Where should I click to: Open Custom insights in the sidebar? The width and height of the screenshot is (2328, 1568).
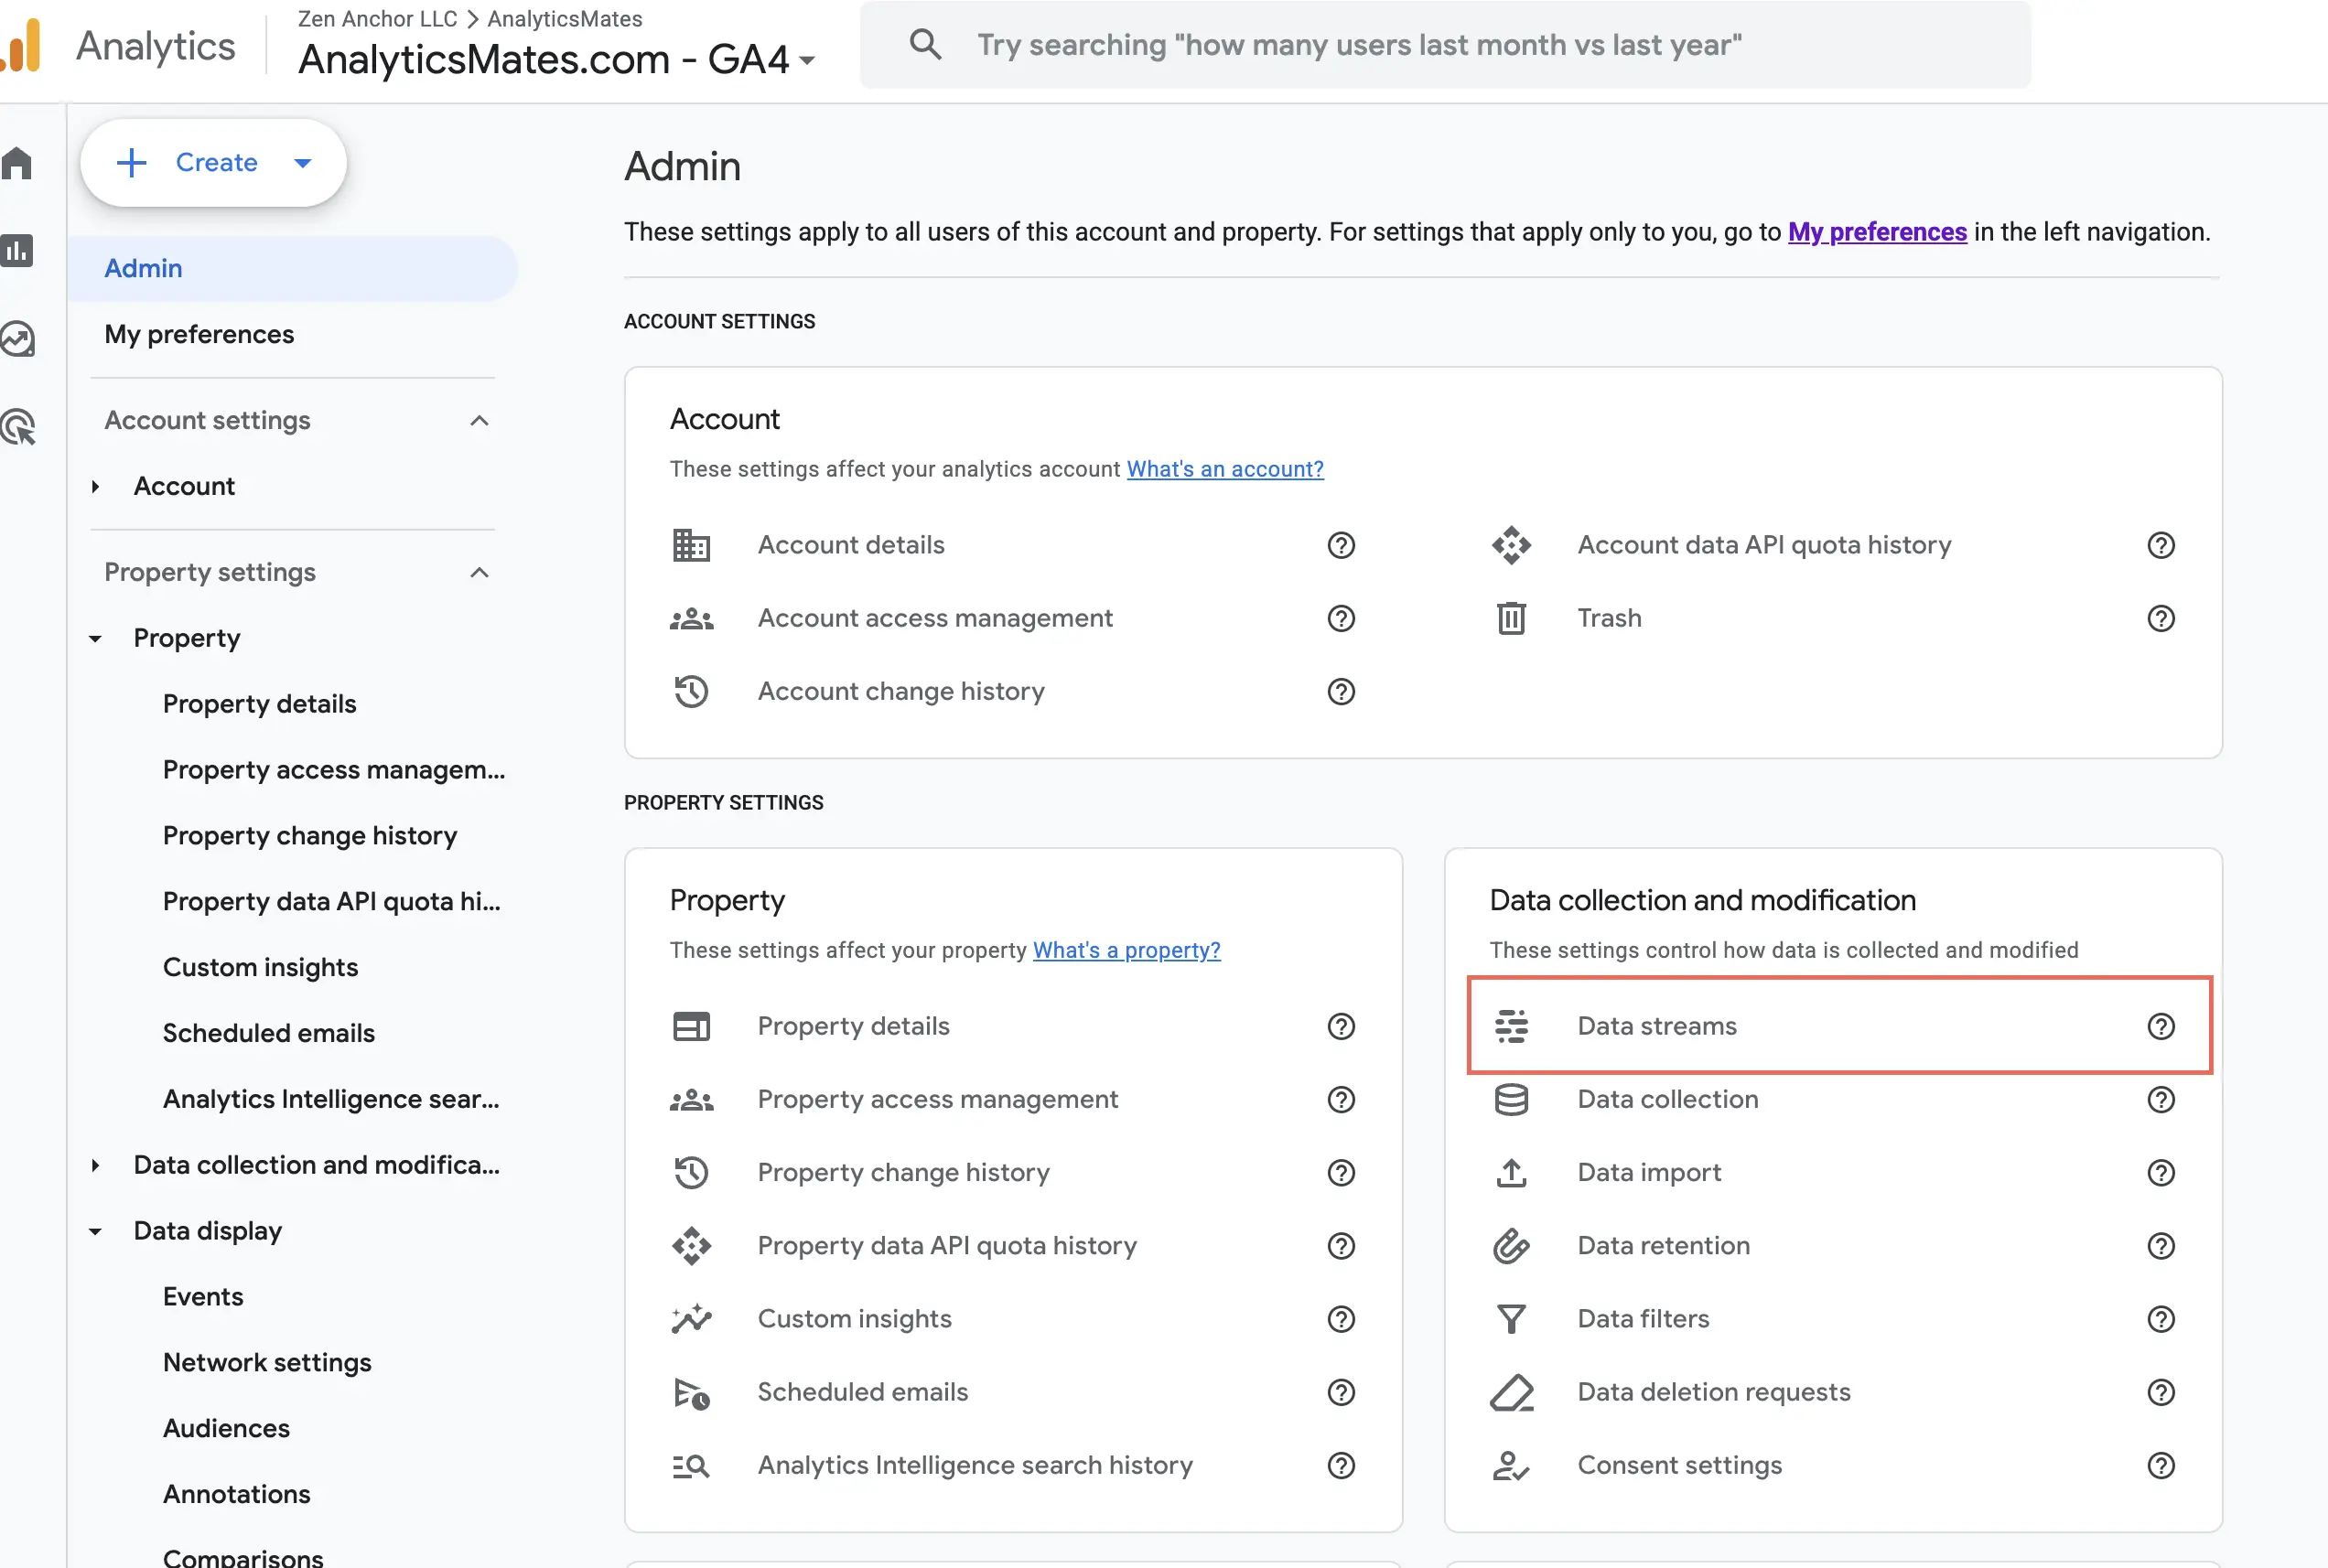[x=260, y=968]
